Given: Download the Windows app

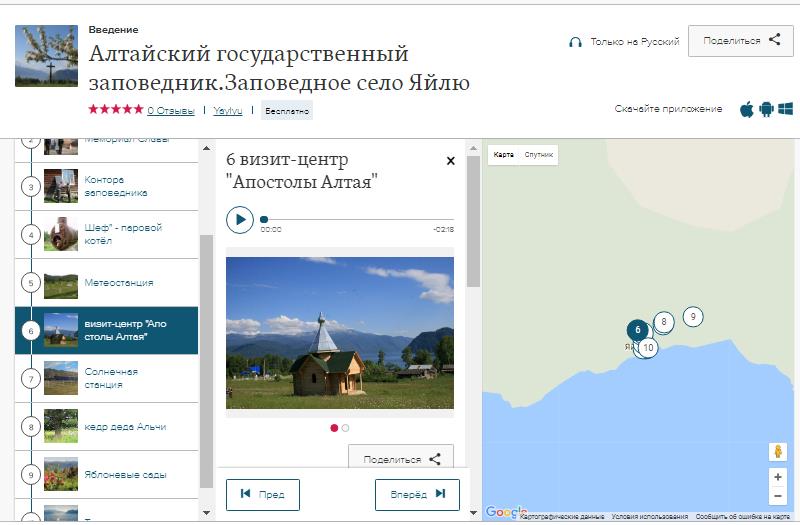Looking at the screenshot, I should [x=785, y=109].
